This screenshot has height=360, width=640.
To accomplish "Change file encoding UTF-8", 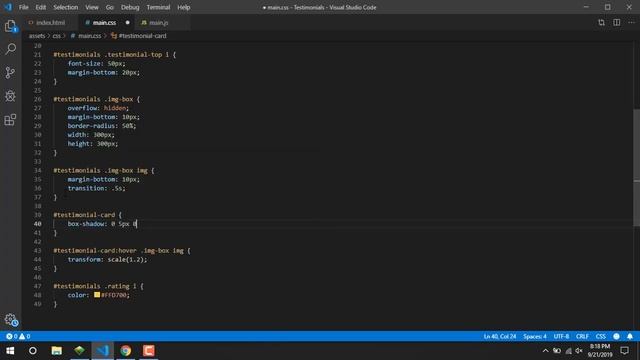I will point(561,336).
